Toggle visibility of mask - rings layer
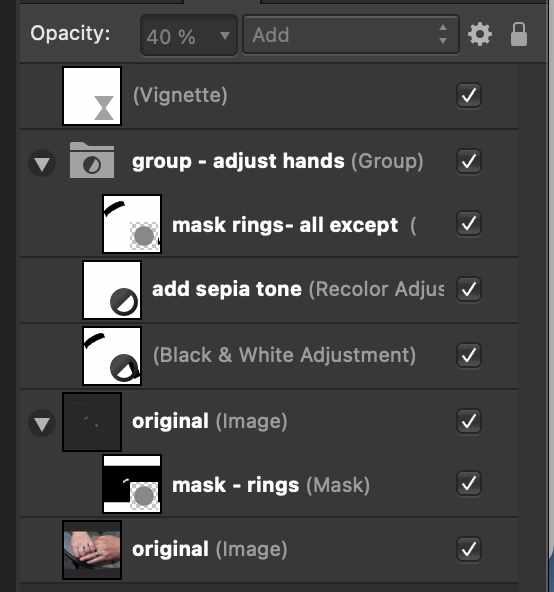This screenshot has height=592, width=554. tap(468, 484)
